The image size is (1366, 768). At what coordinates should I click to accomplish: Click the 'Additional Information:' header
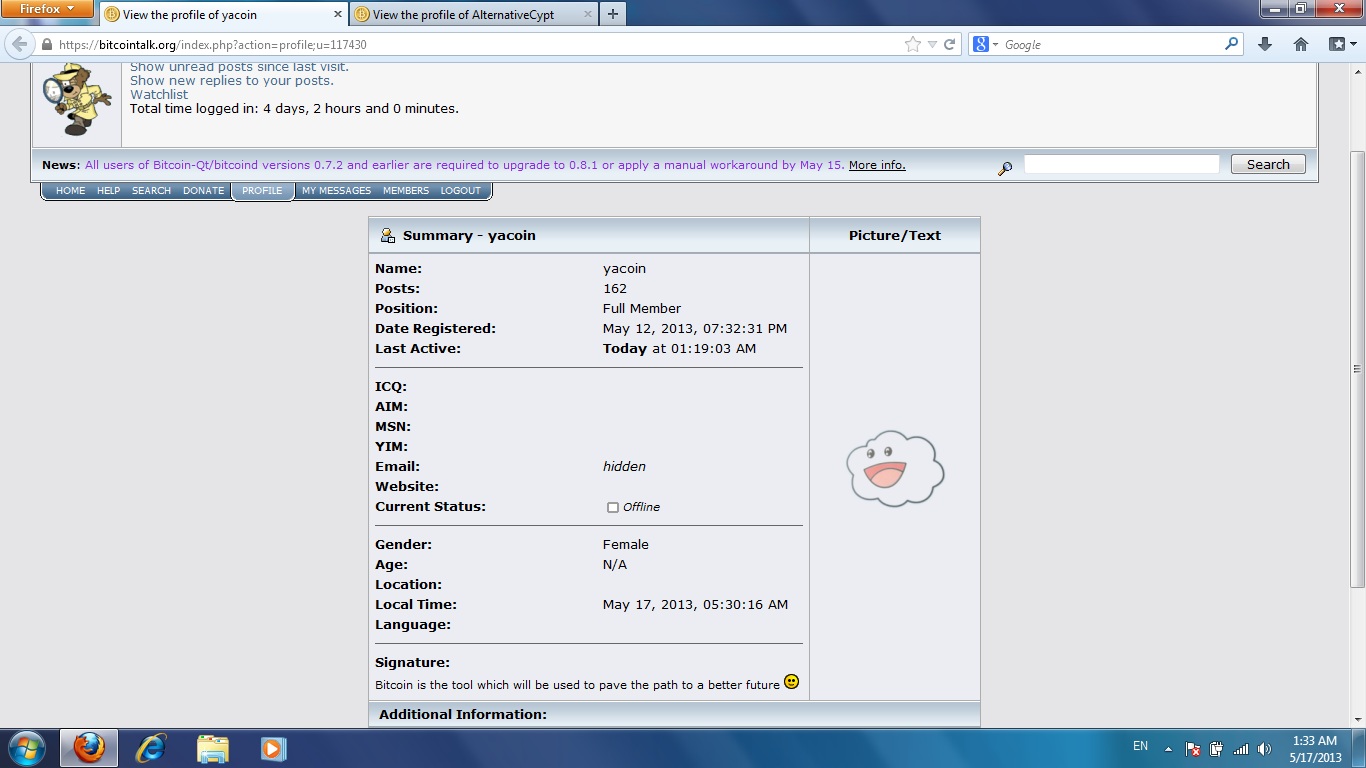[x=463, y=714]
